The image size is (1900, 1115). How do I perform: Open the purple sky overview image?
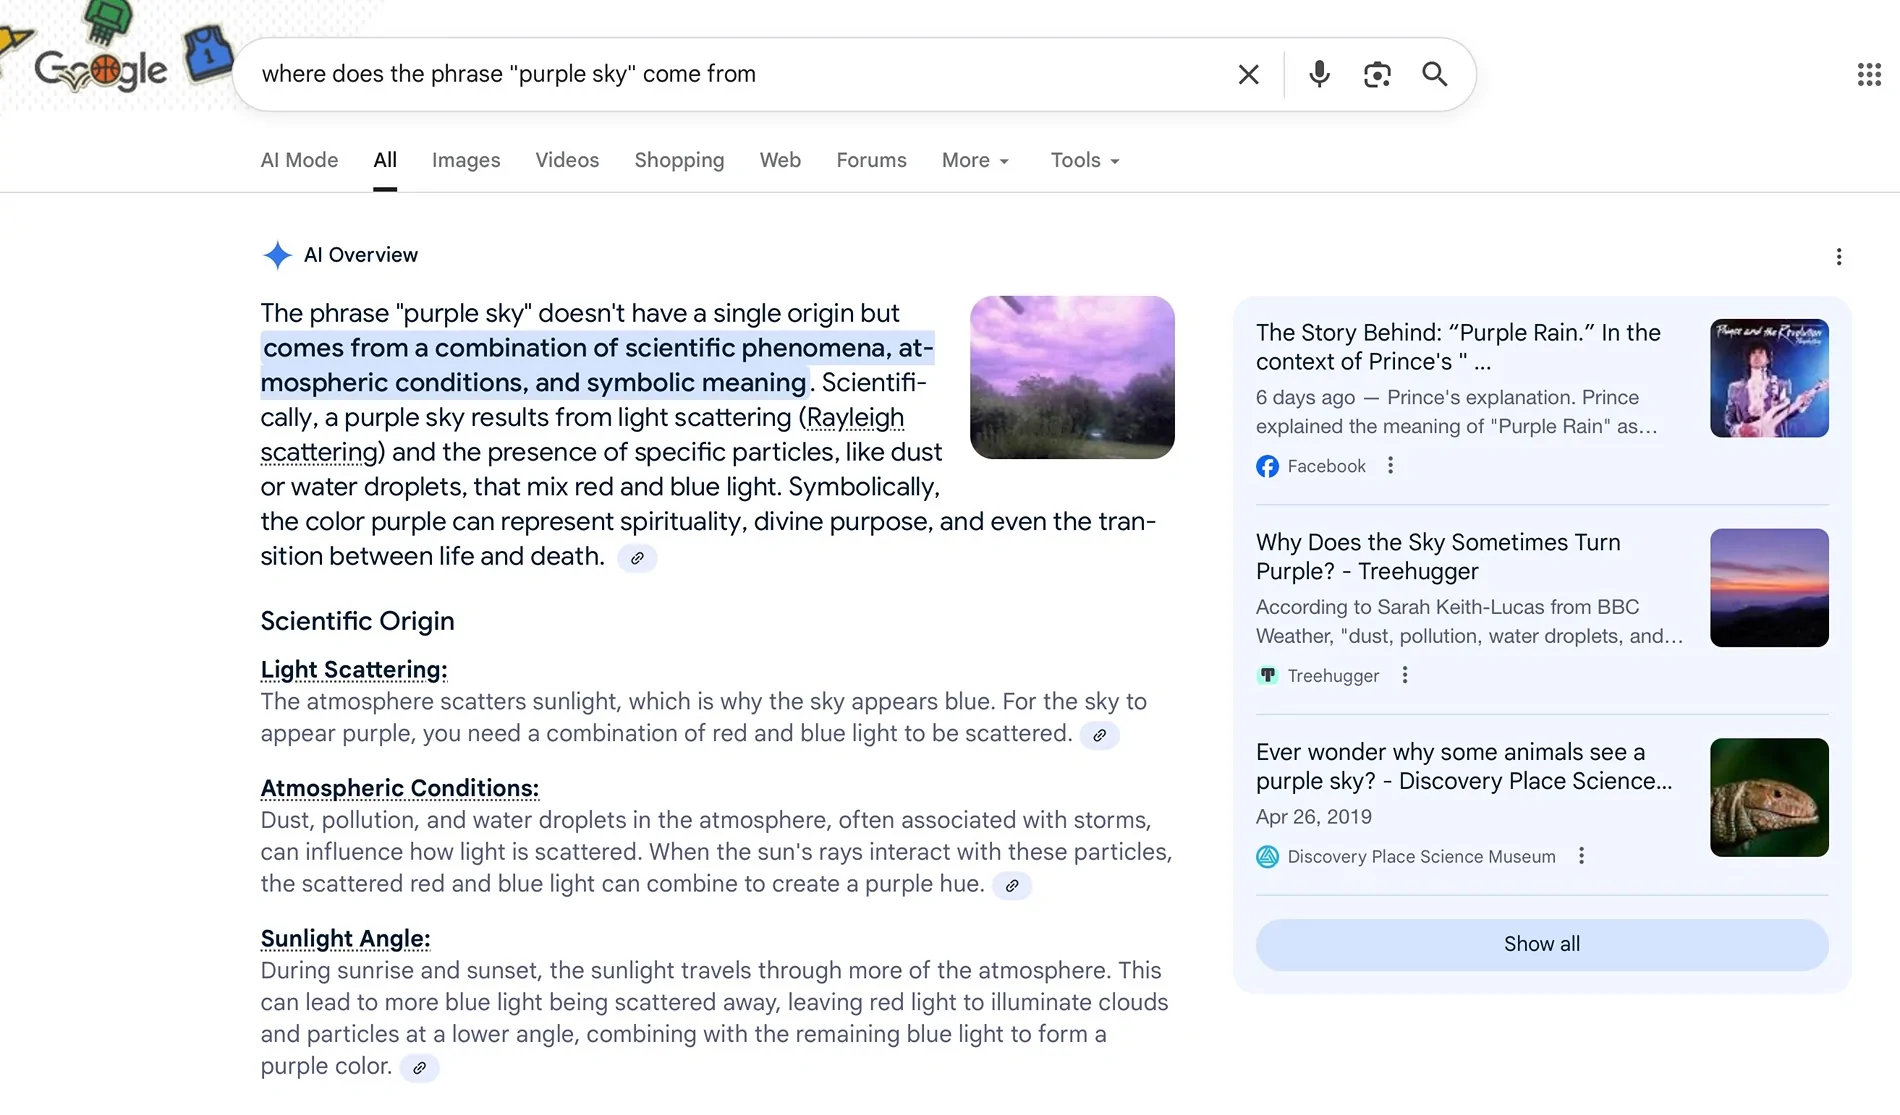click(1072, 377)
